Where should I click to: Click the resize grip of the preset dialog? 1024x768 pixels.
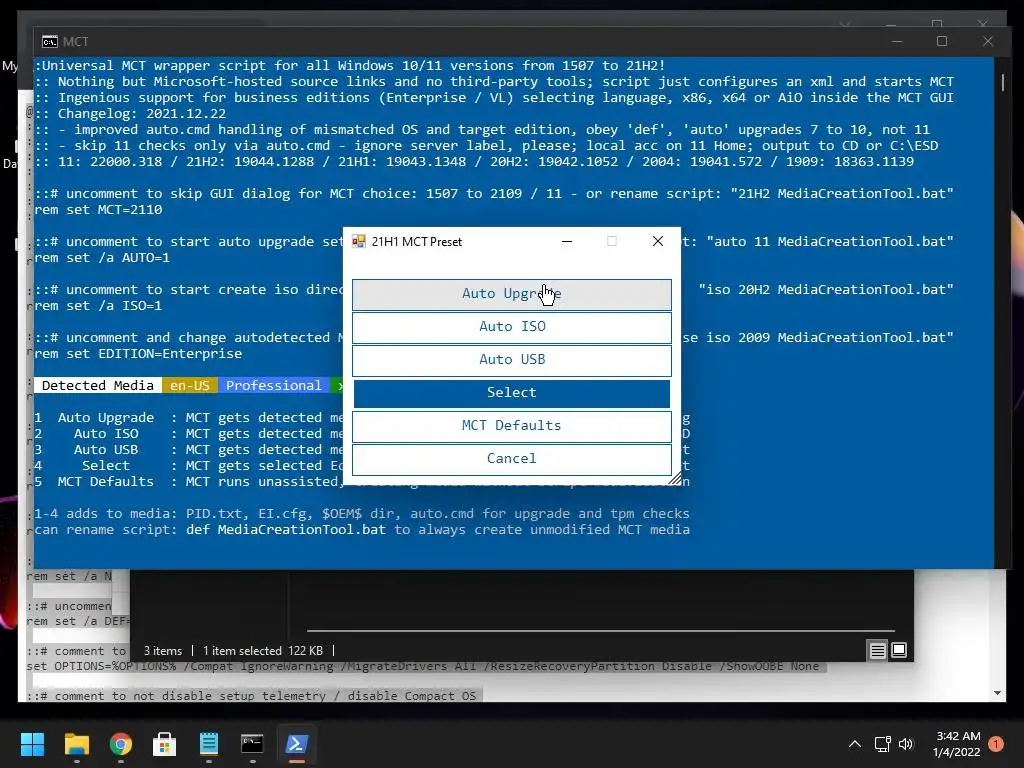coord(675,479)
